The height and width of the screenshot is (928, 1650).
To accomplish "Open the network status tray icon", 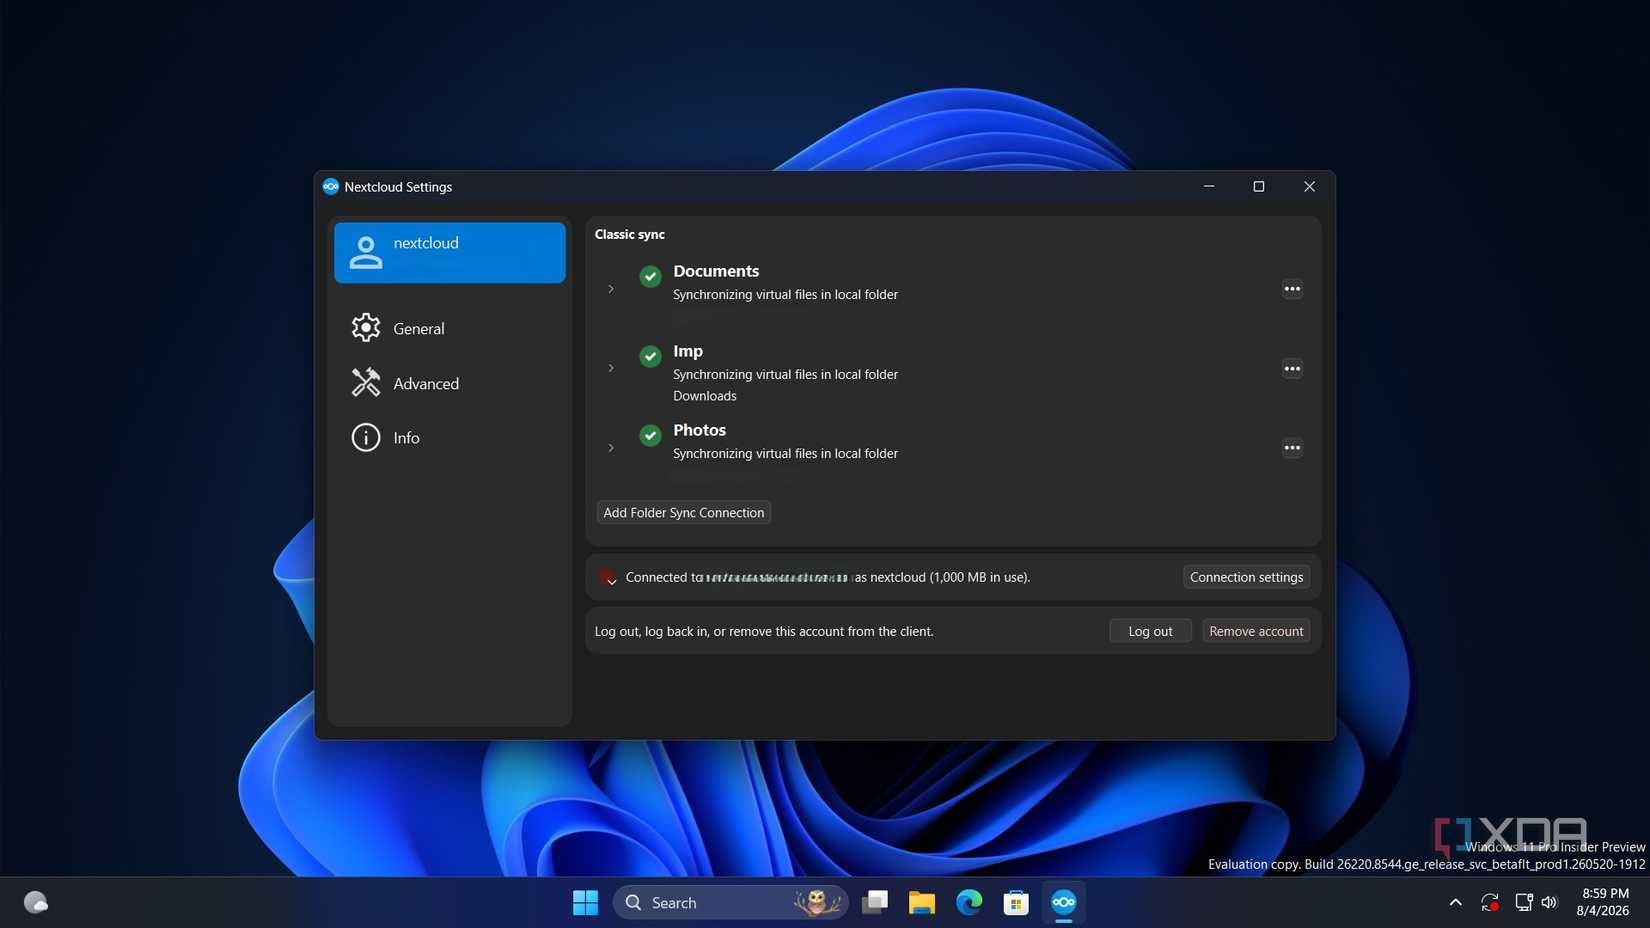I will tap(1523, 902).
